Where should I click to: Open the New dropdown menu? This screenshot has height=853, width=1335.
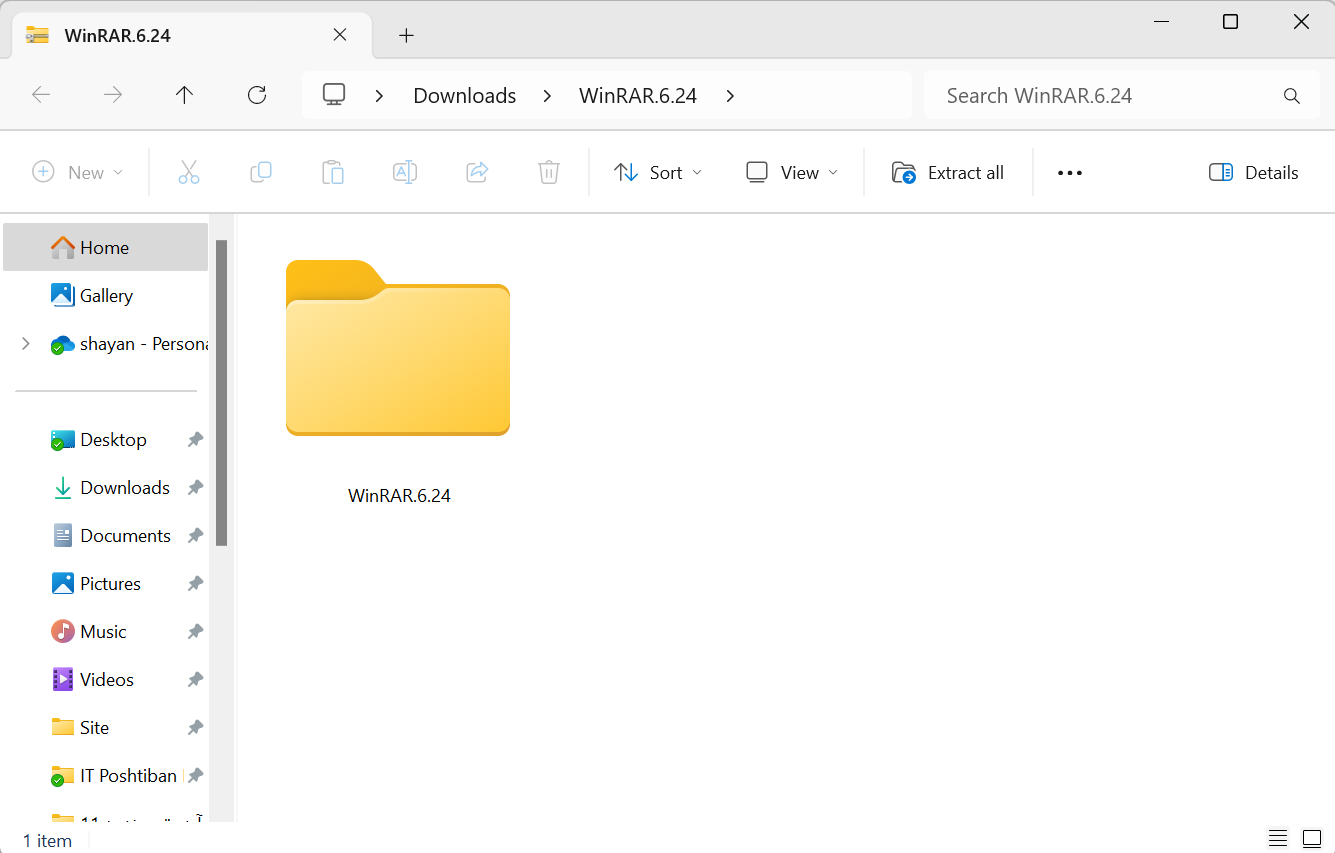point(78,172)
